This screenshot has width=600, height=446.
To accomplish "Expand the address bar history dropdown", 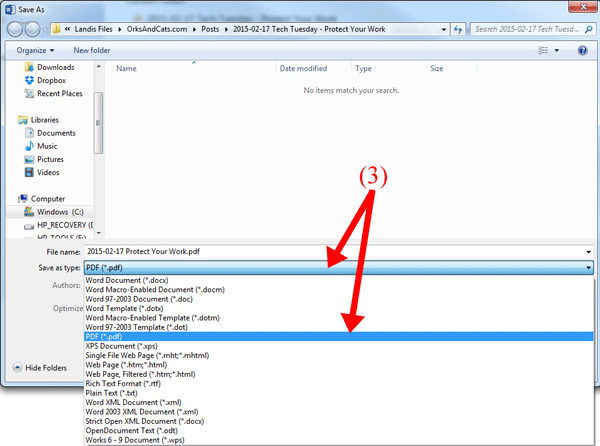I will coord(444,29).
